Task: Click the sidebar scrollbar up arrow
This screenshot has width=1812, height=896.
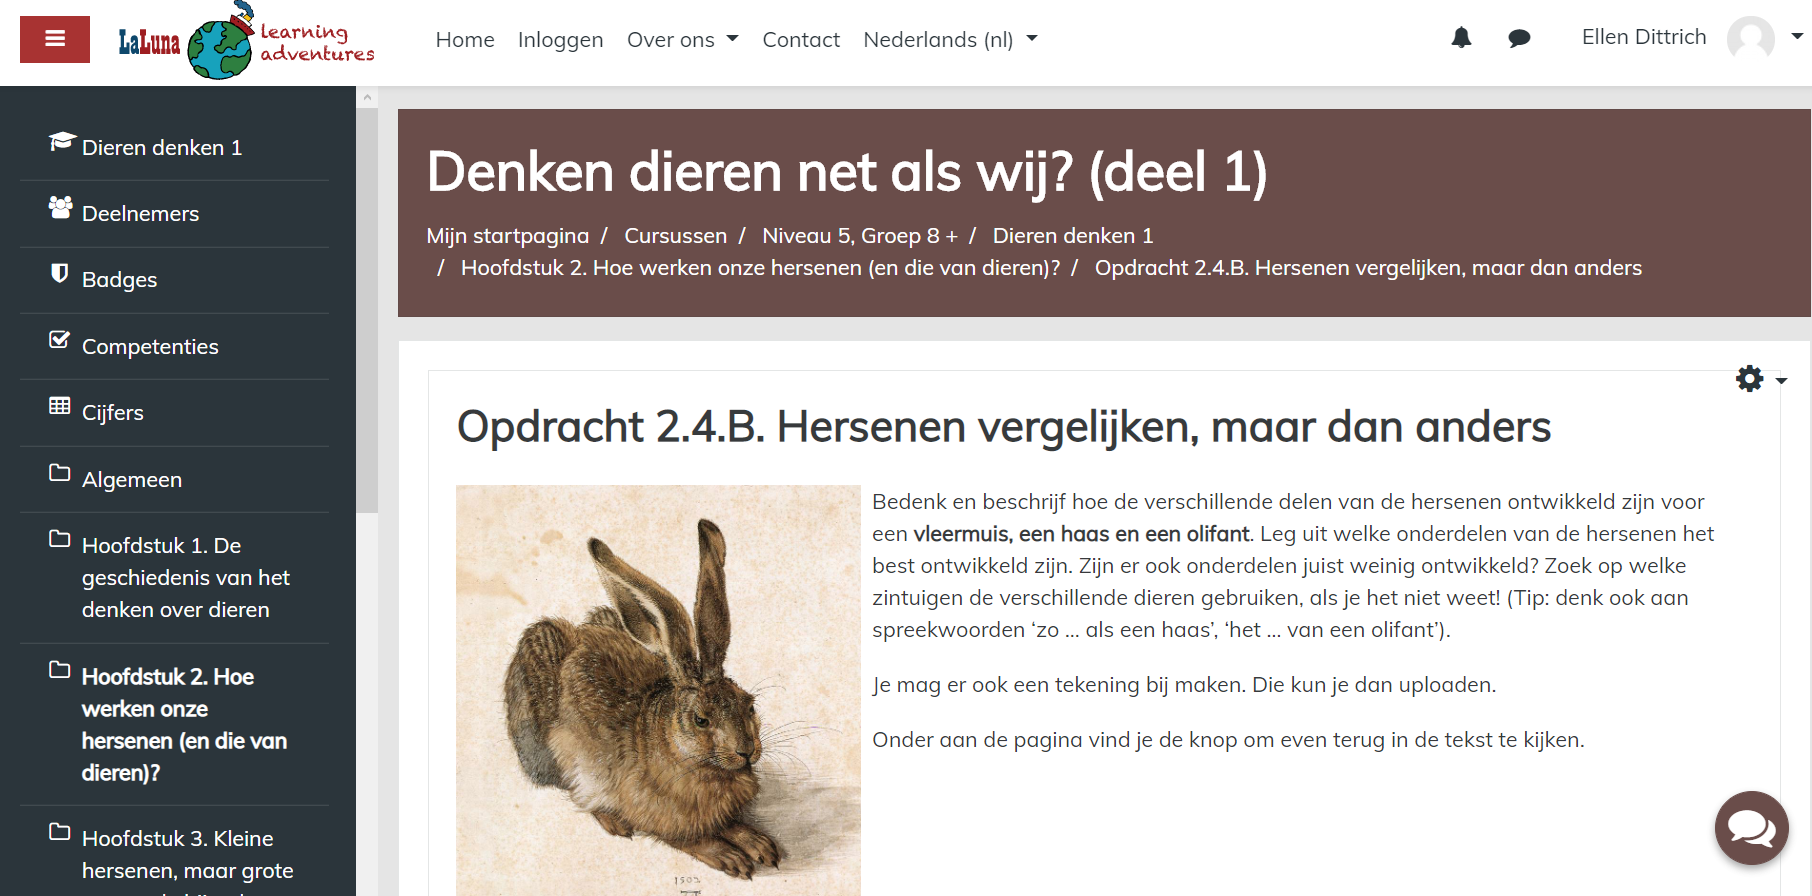Action: (x=367, y=97)
